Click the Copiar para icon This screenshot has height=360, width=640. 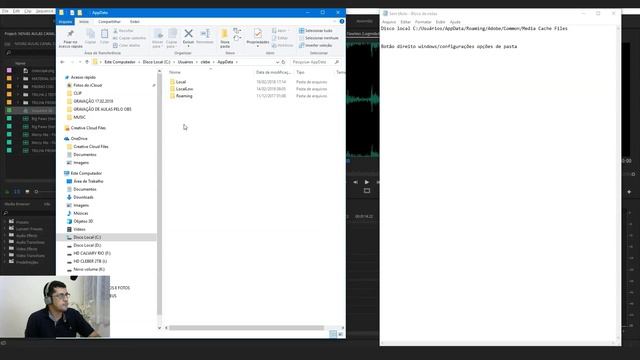click(x=172, y=38)
